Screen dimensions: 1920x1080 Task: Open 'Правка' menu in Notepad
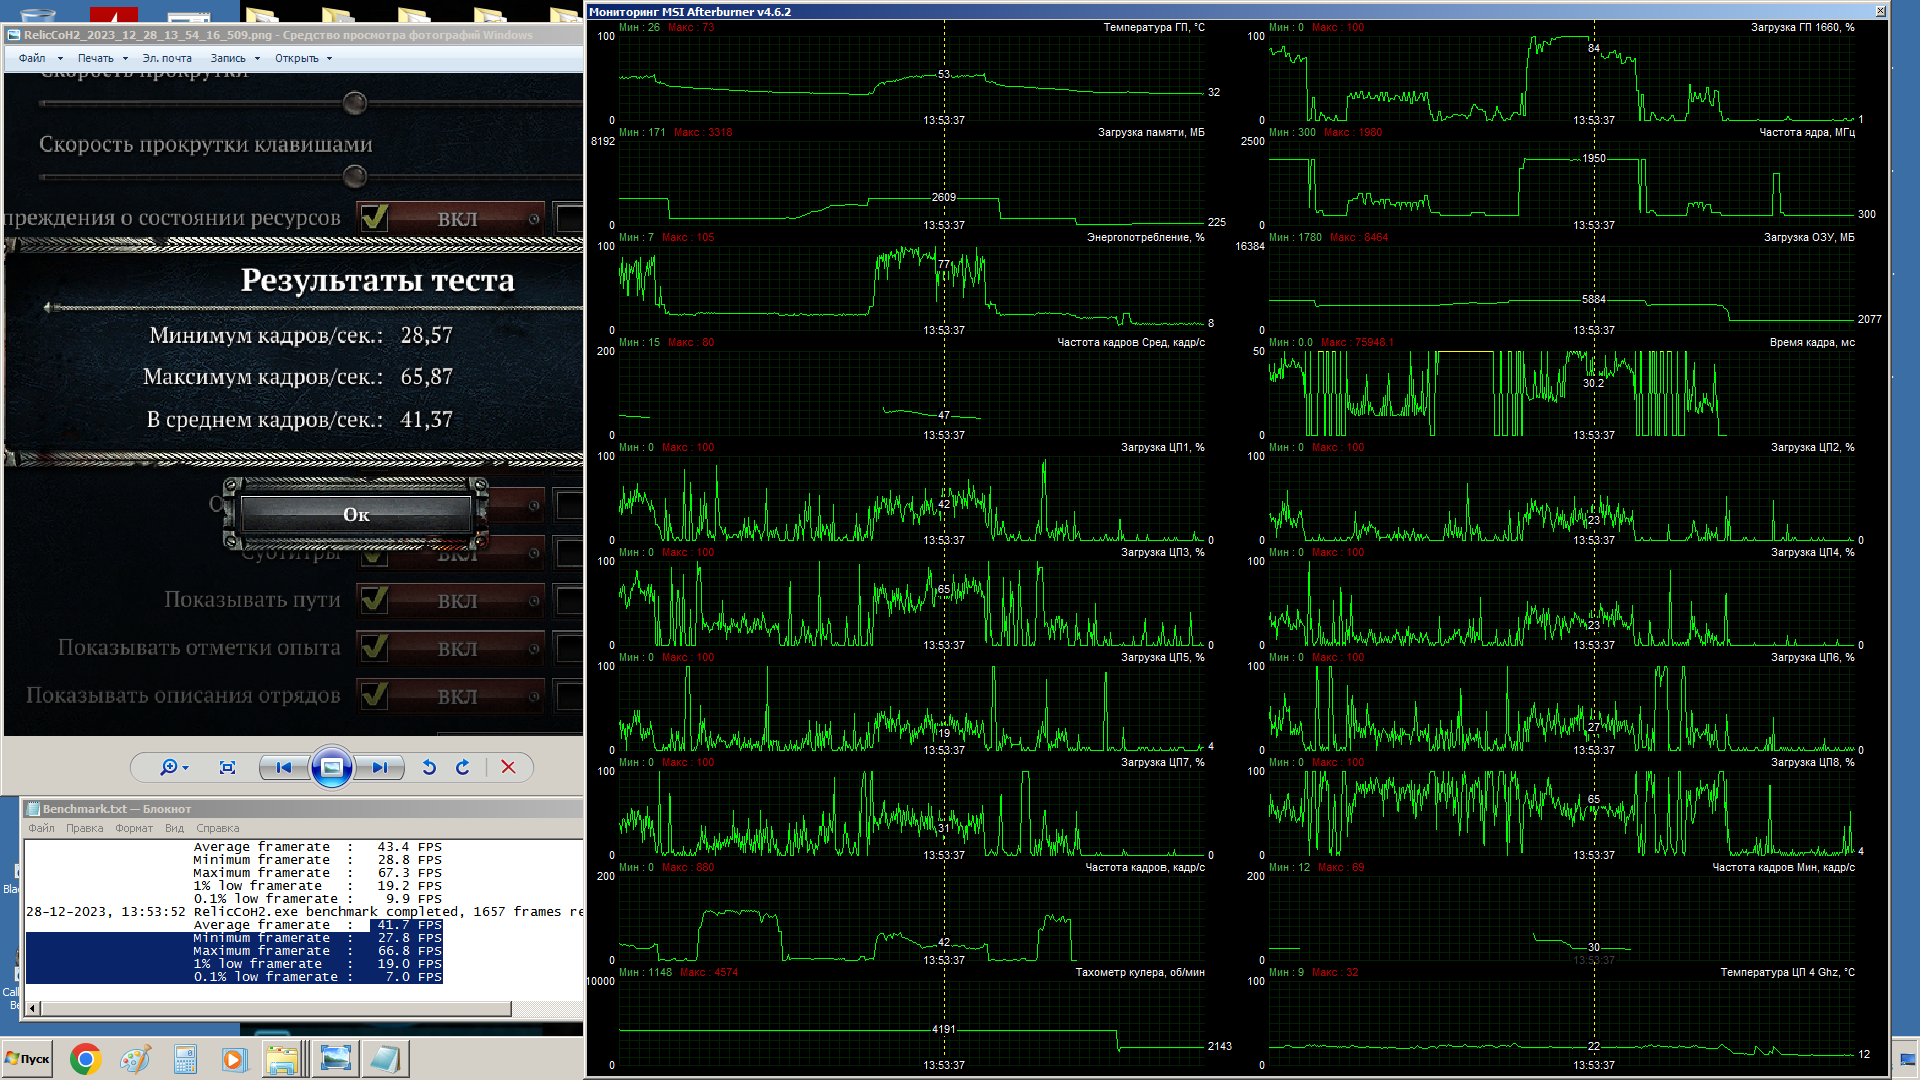point(84,828)
